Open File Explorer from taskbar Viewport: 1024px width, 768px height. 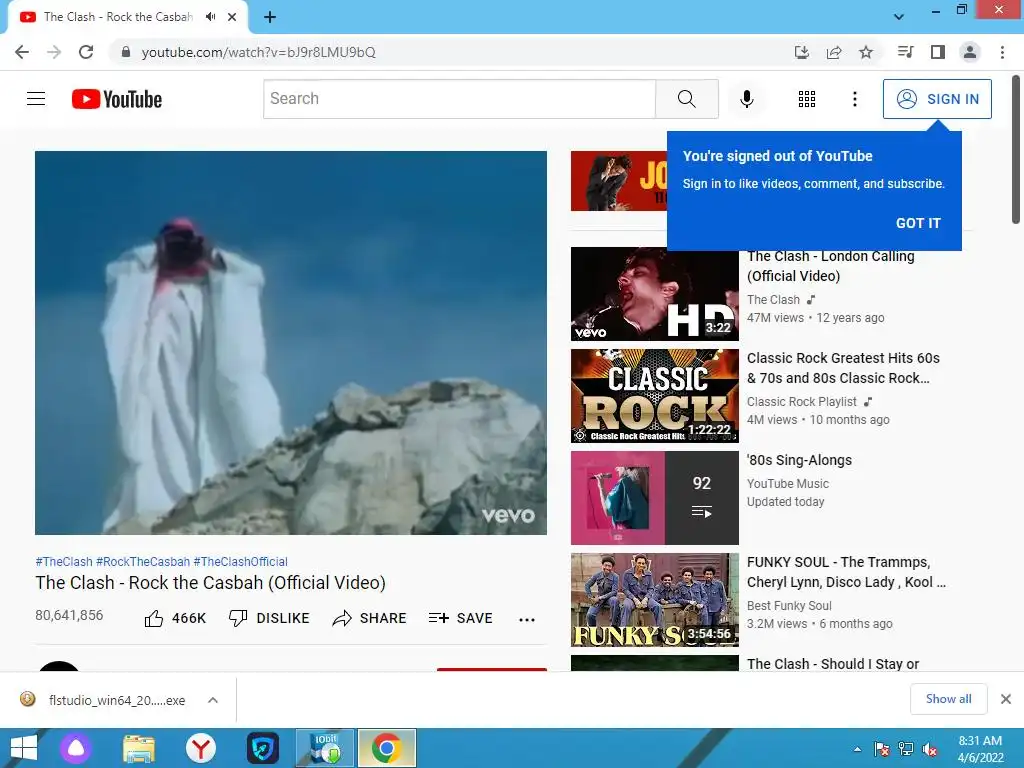tap(139, 748)
